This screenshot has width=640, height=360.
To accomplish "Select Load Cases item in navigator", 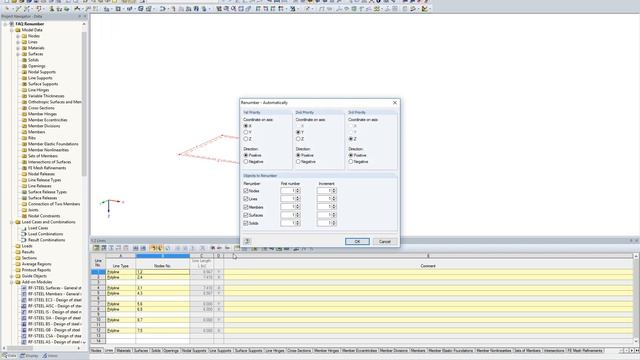I will pos(38,228).
